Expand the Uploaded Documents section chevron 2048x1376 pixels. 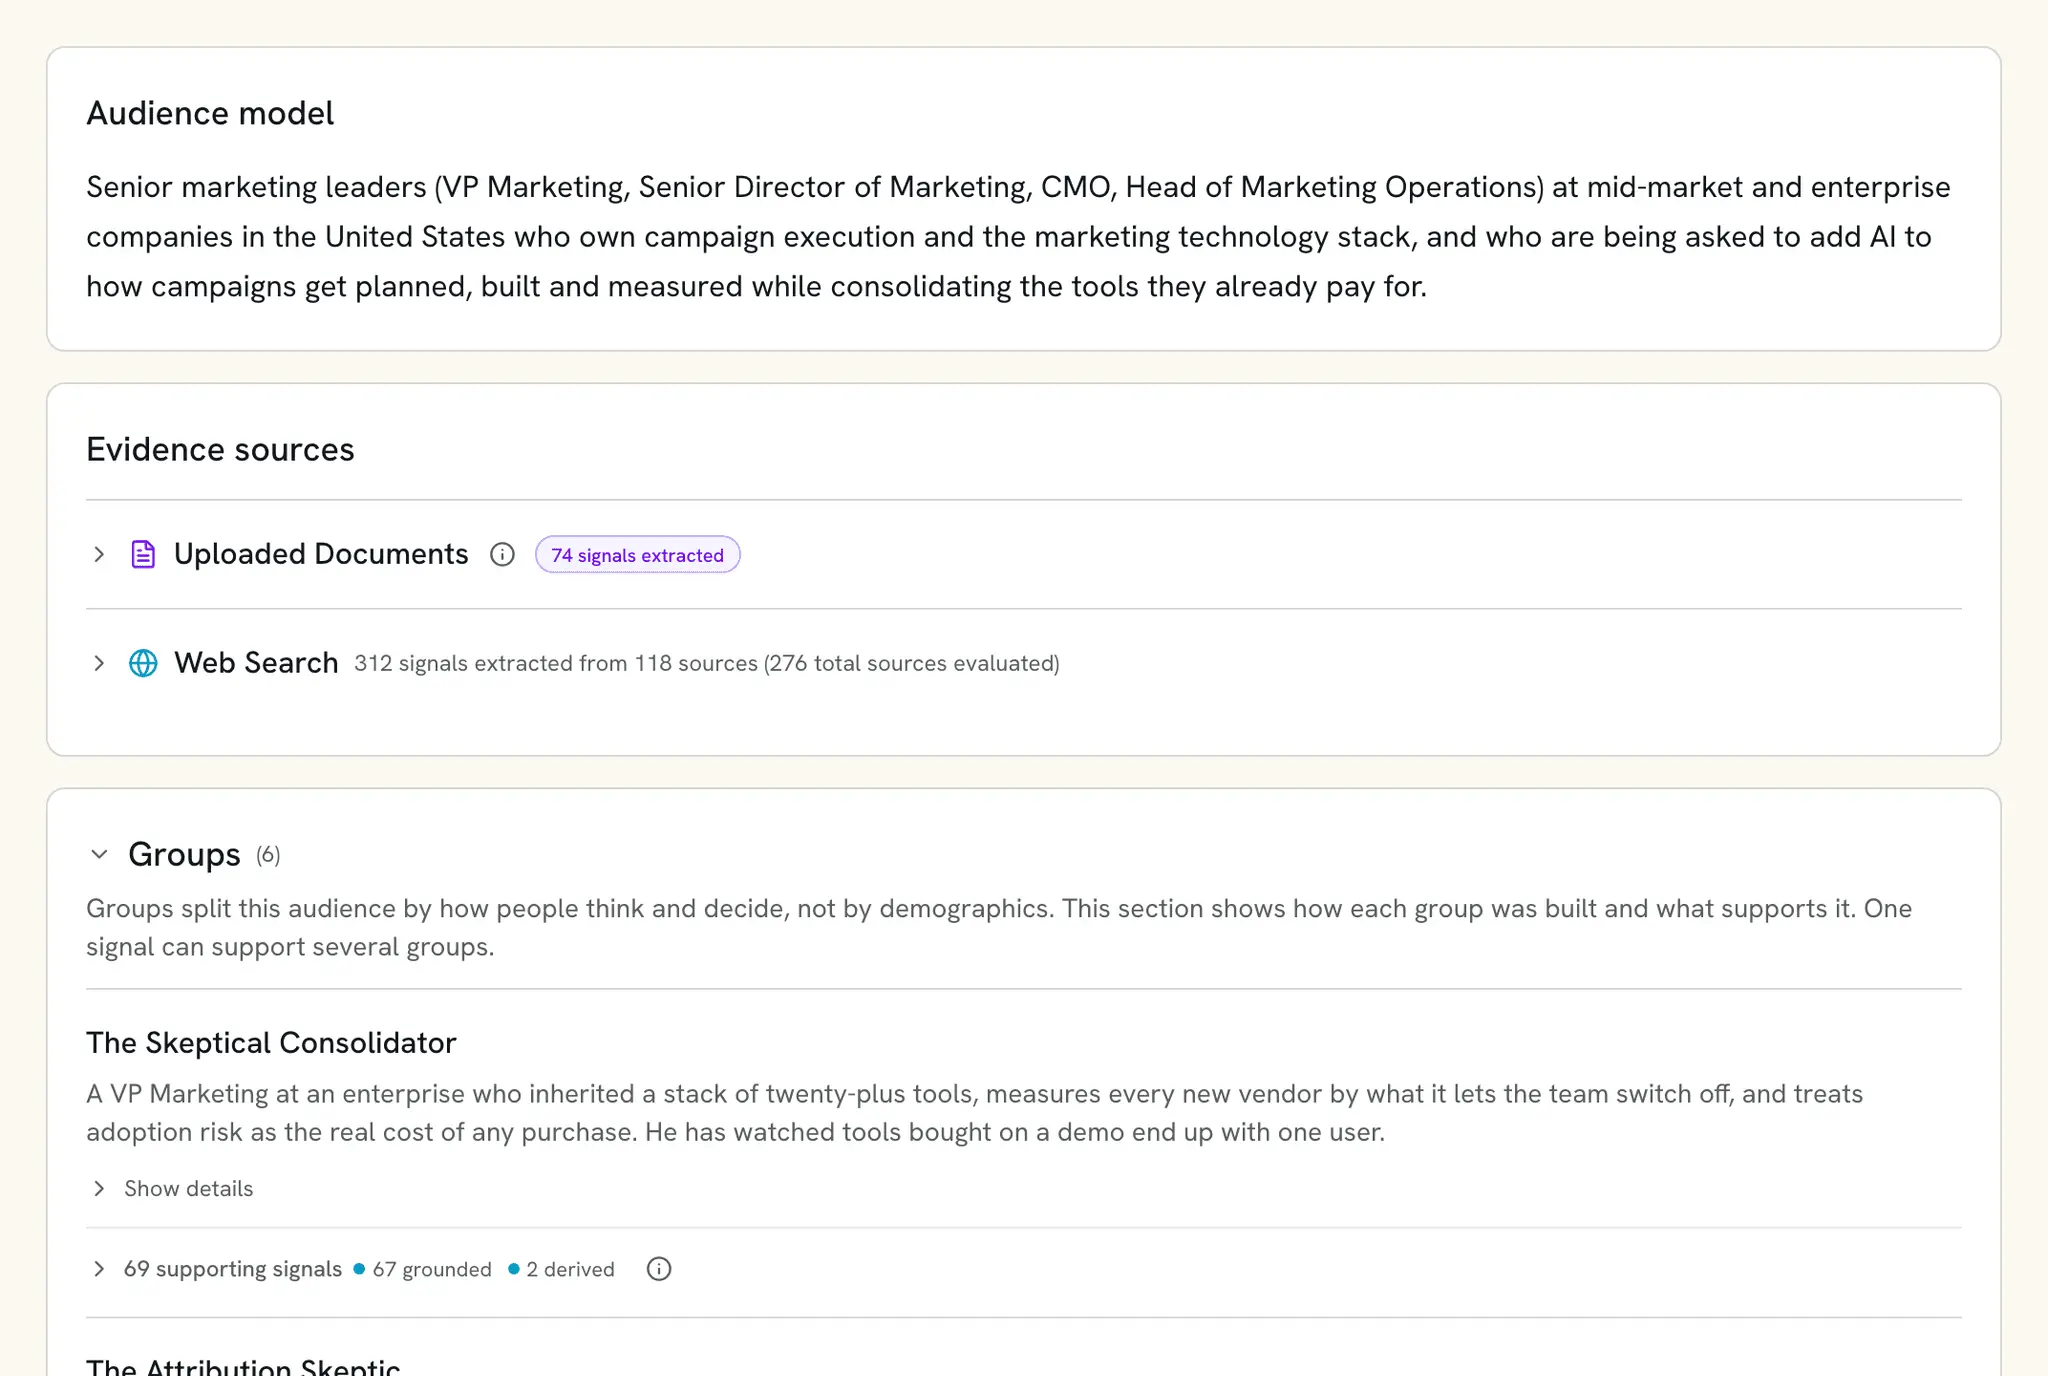click(x=99, y=554)
